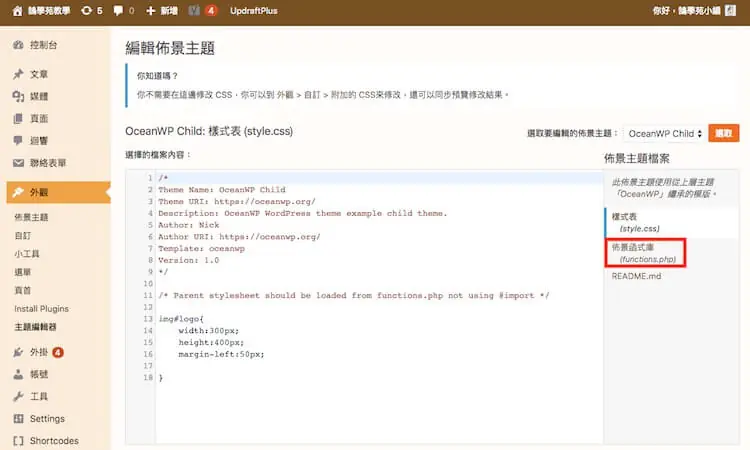Click the Shortcodes brackets icon
Screen dimensions: 750x450
[x=18, y=441]
